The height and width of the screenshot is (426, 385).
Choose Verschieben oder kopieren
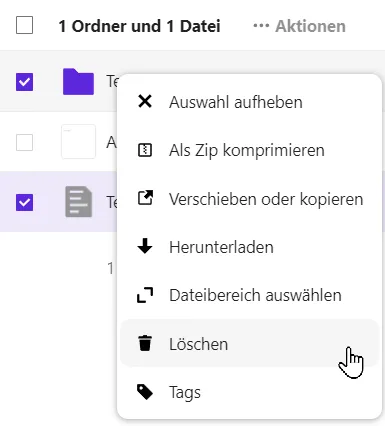click(249, 198)
